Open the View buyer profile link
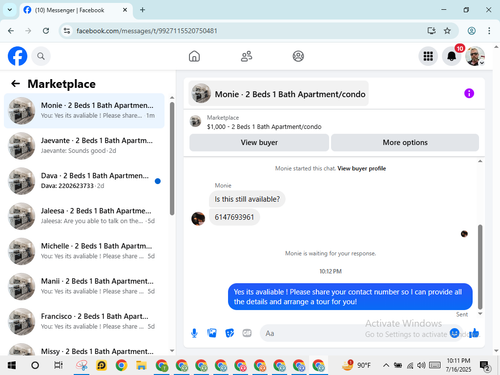 point(361,168)
